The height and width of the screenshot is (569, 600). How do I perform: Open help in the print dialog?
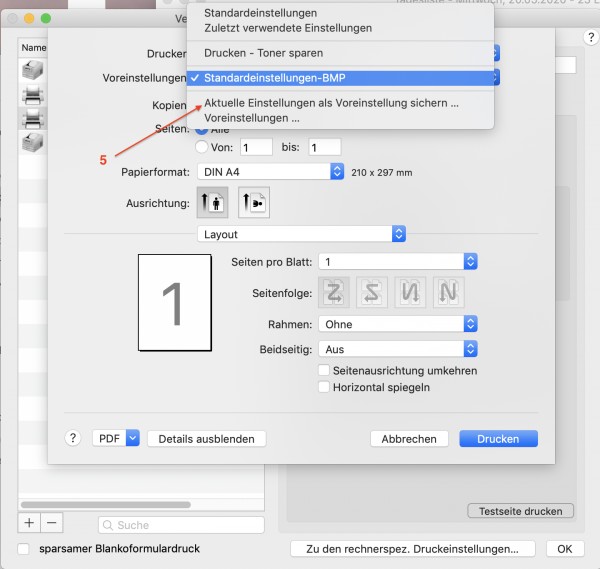[x=73, y=438]
